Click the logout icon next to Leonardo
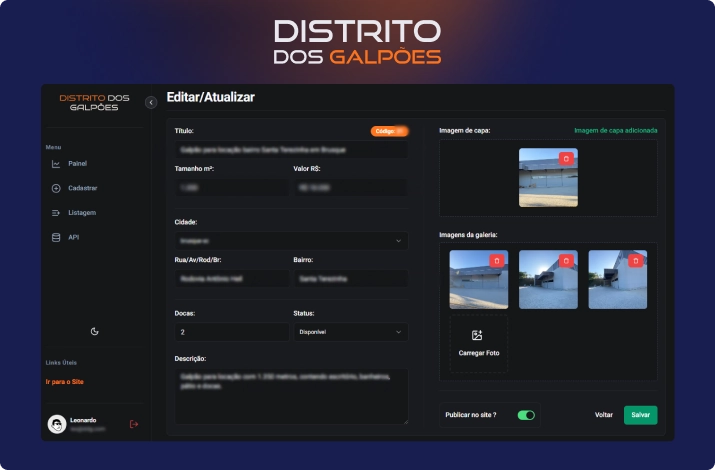 point(134,424)
